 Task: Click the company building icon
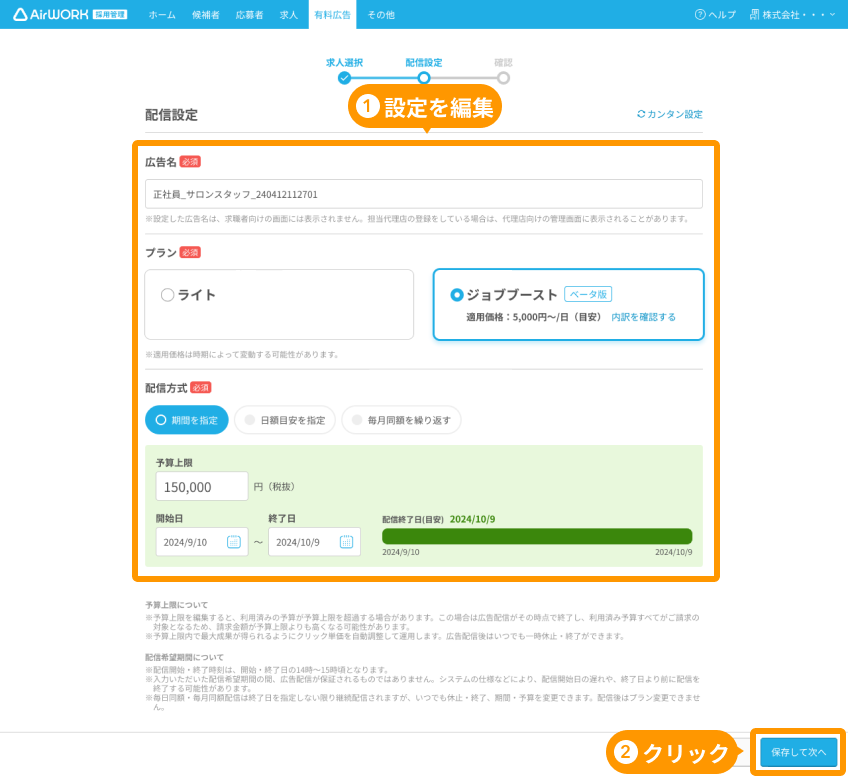[754, 15]
